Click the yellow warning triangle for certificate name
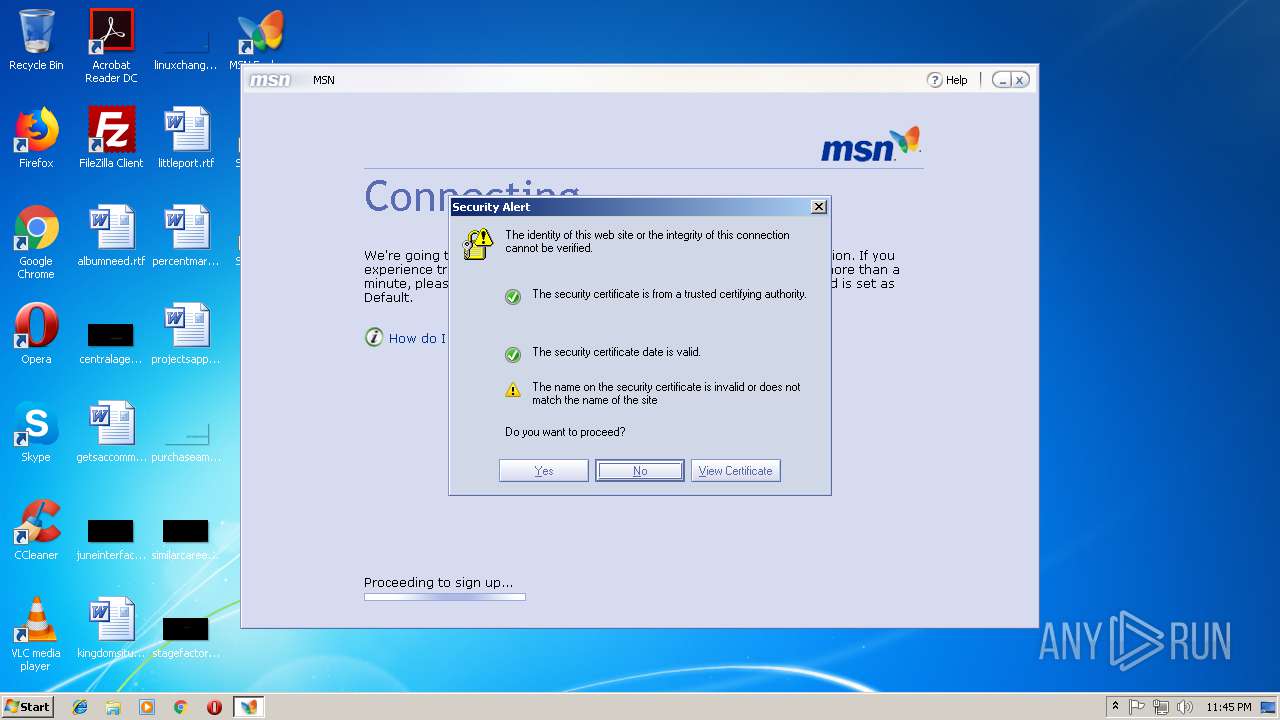This screenshot has height=720, width=1280. [x=513, y=390]
